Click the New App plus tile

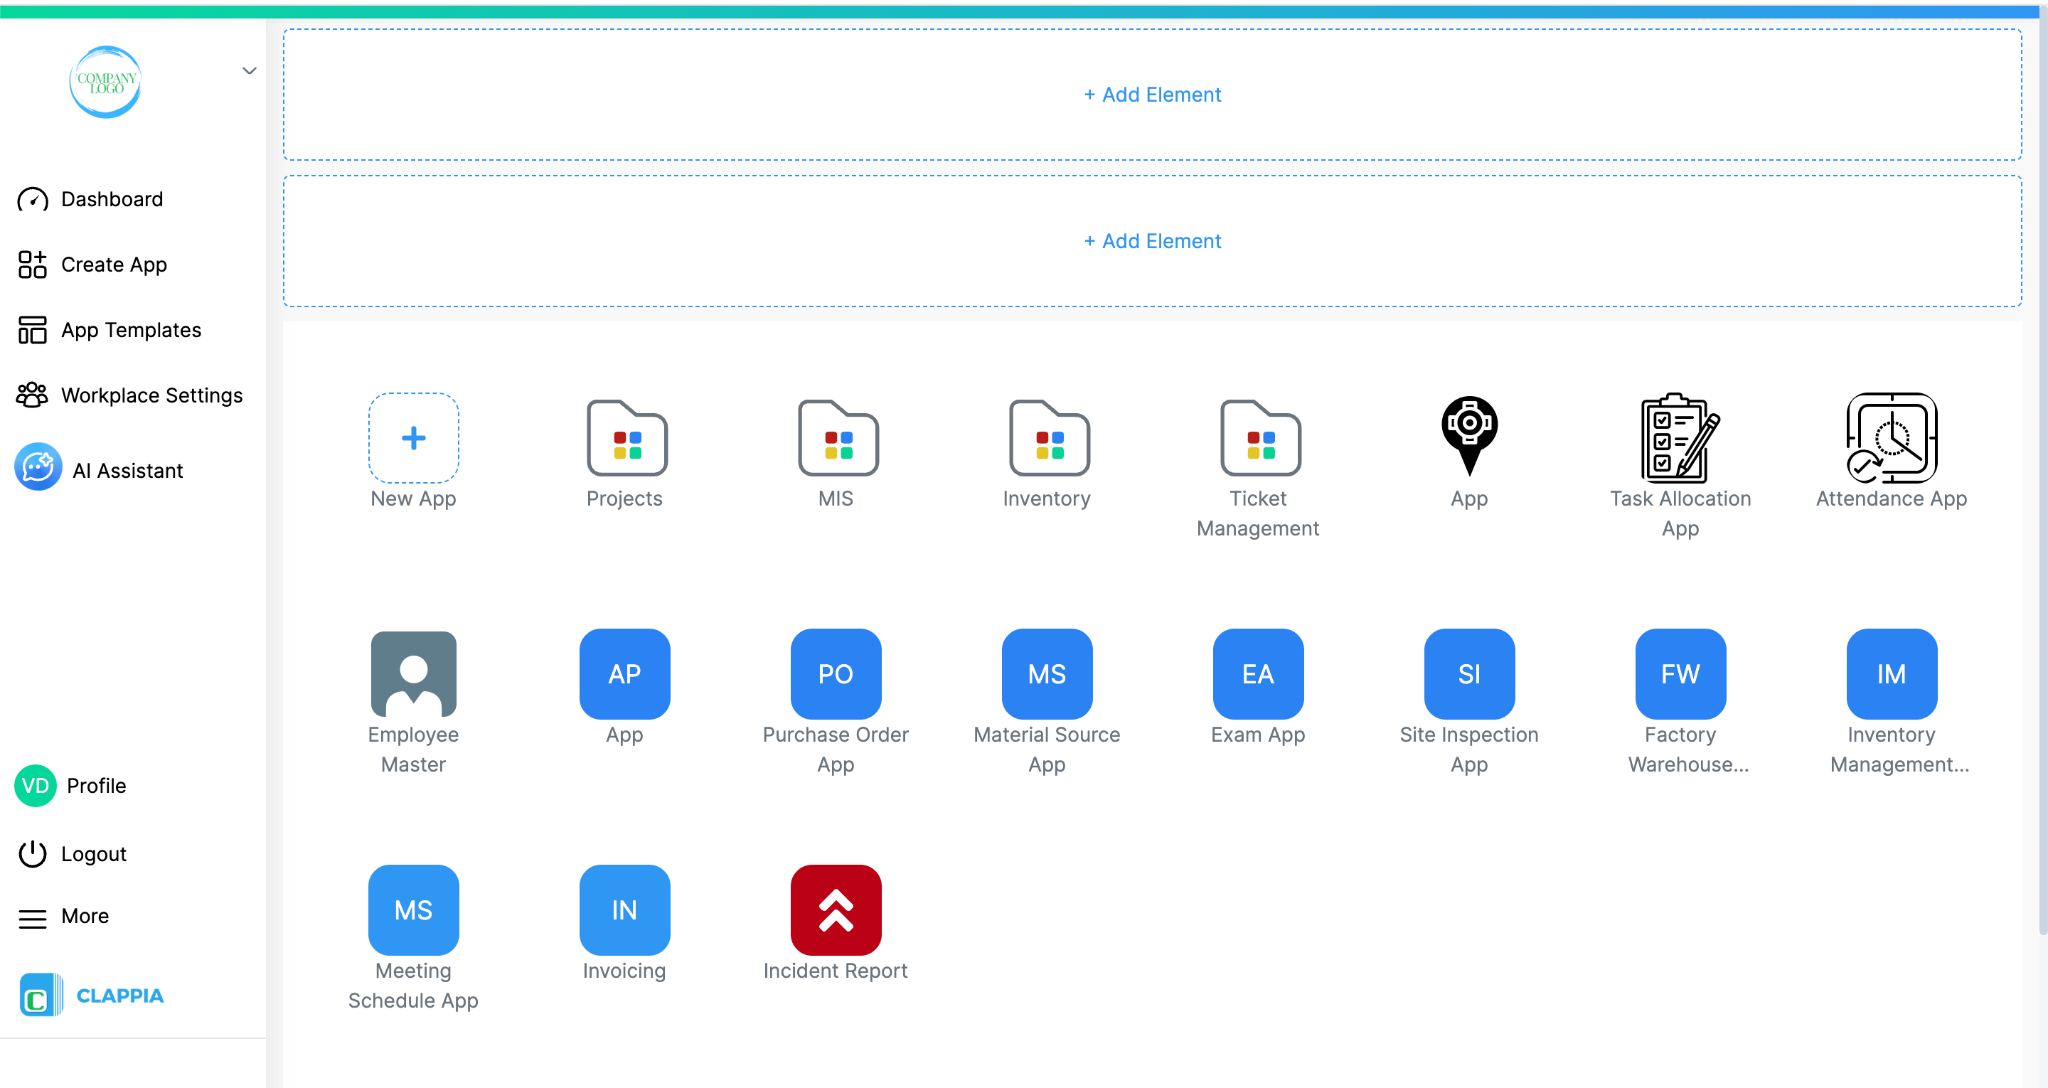[413, 438]
